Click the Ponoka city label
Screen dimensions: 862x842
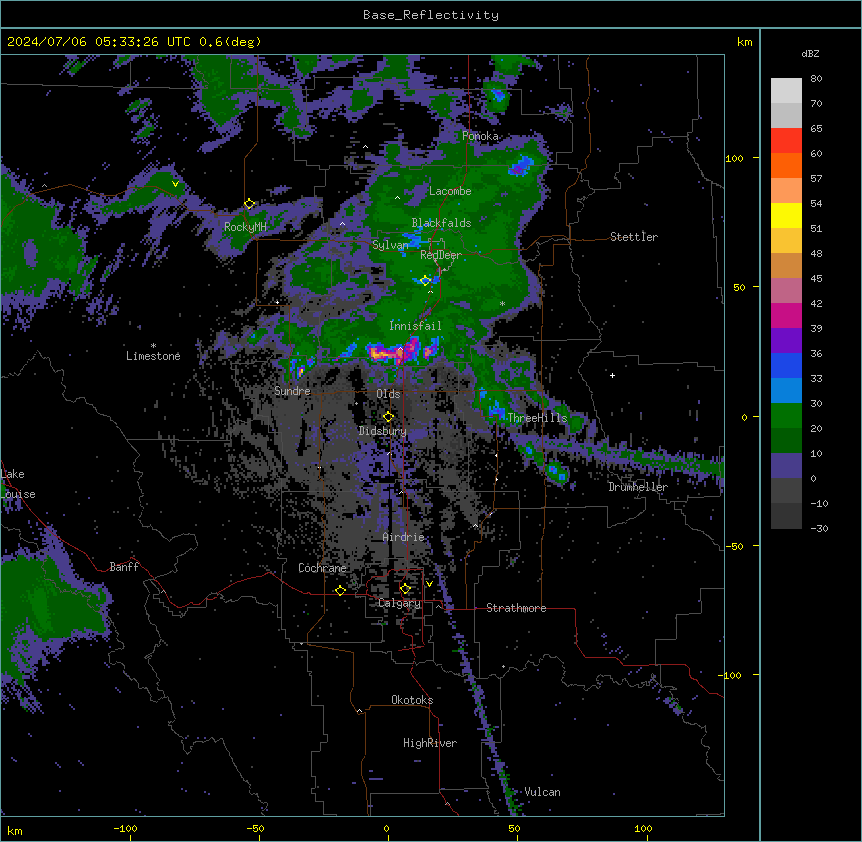[x=480, y=136]
